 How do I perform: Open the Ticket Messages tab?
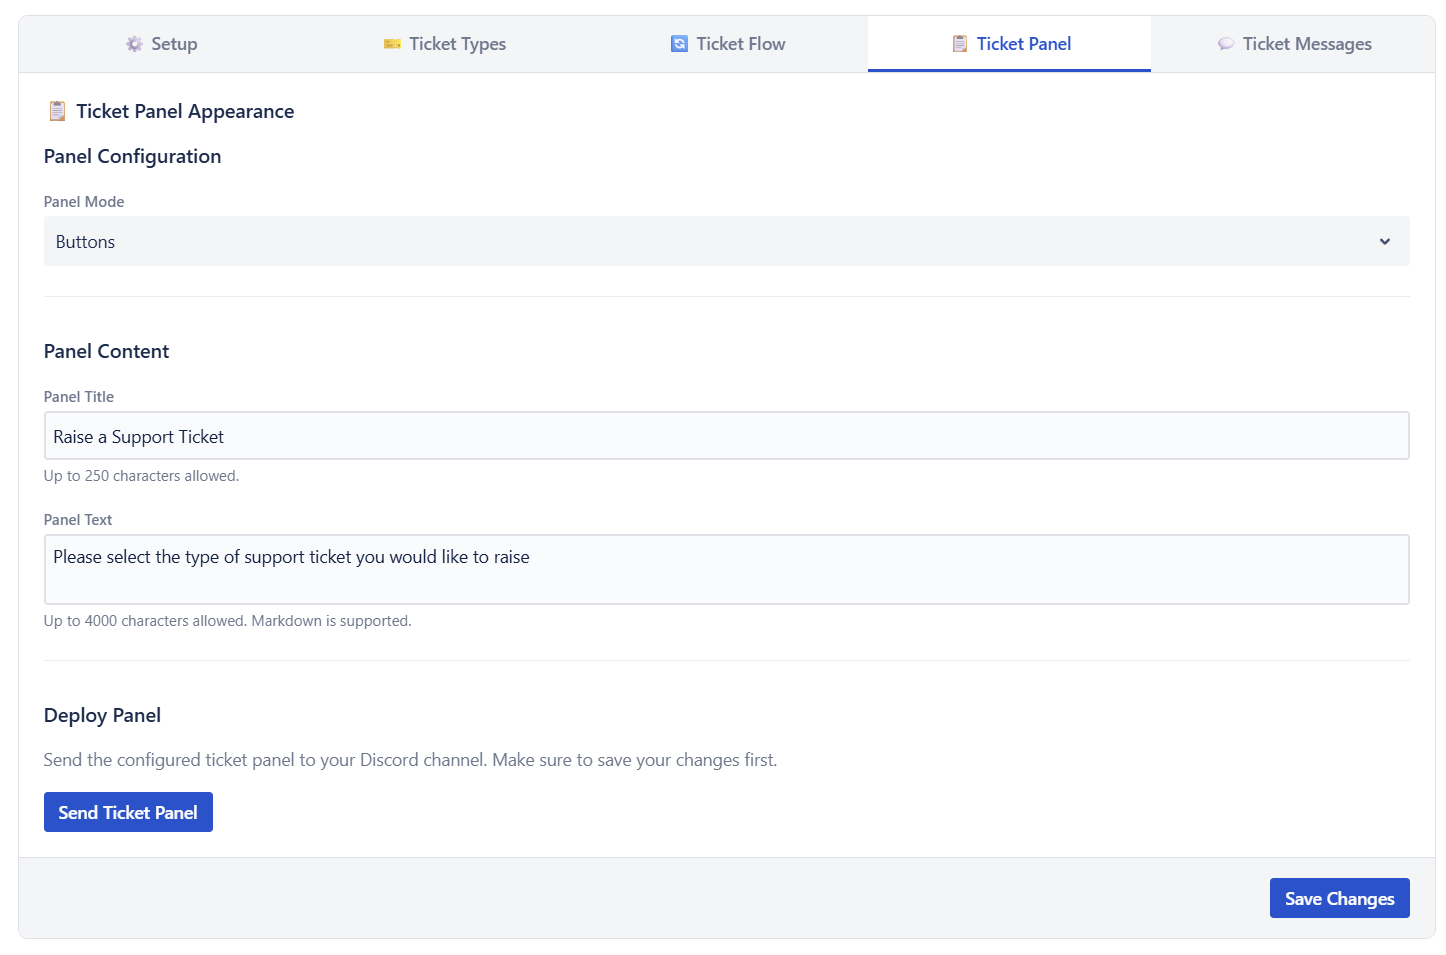(1294, 43)
